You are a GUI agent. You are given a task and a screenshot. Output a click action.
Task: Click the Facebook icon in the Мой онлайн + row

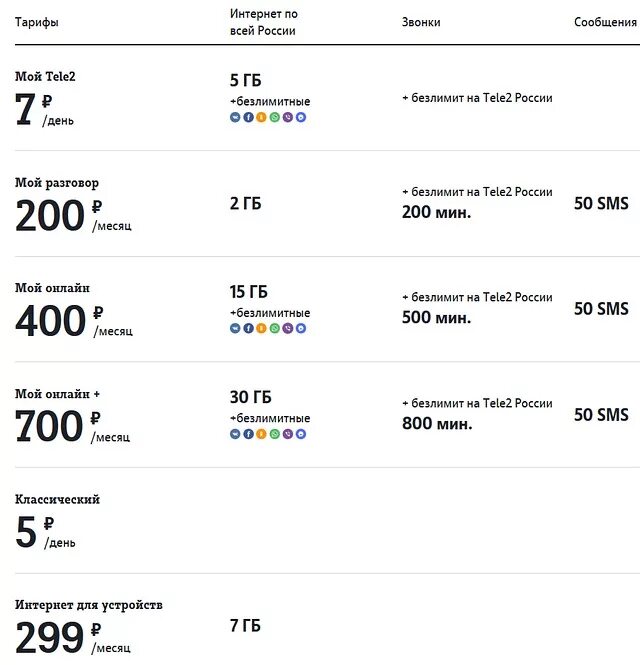click(x=248, y=434)
